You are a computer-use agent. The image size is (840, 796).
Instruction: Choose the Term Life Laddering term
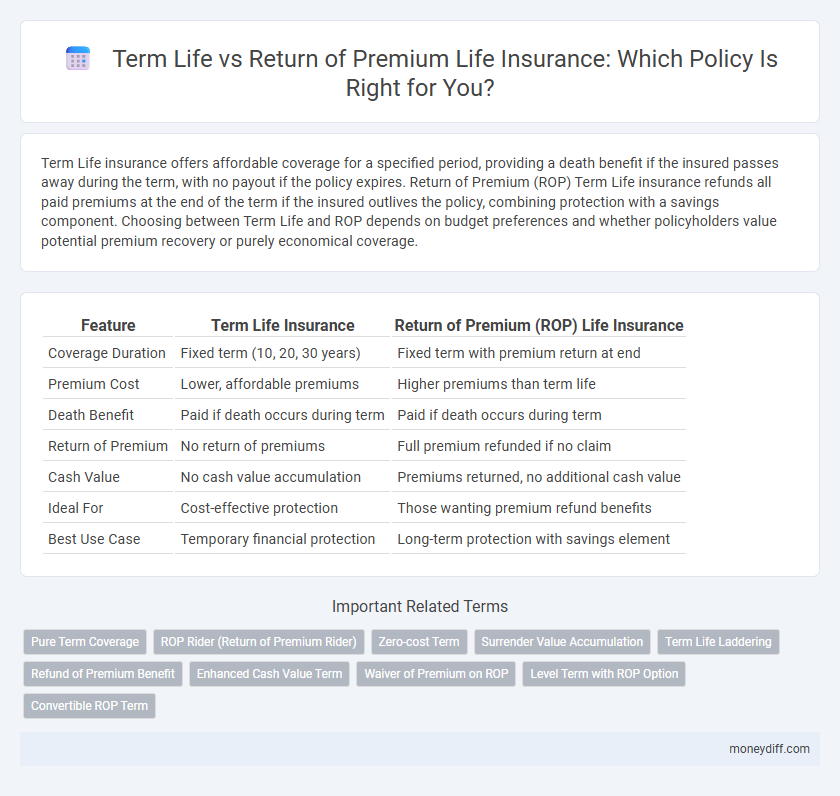[718, 642]
